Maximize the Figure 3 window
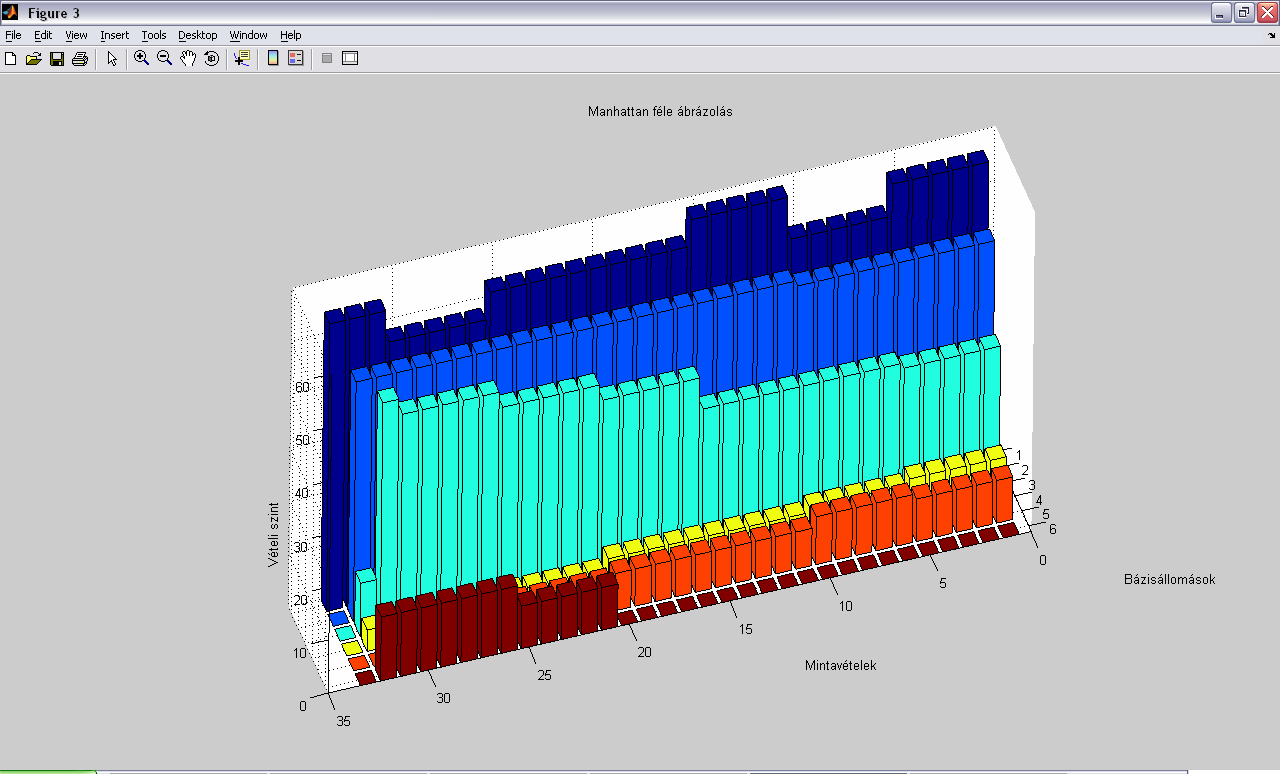 [x=1244, y=13]
